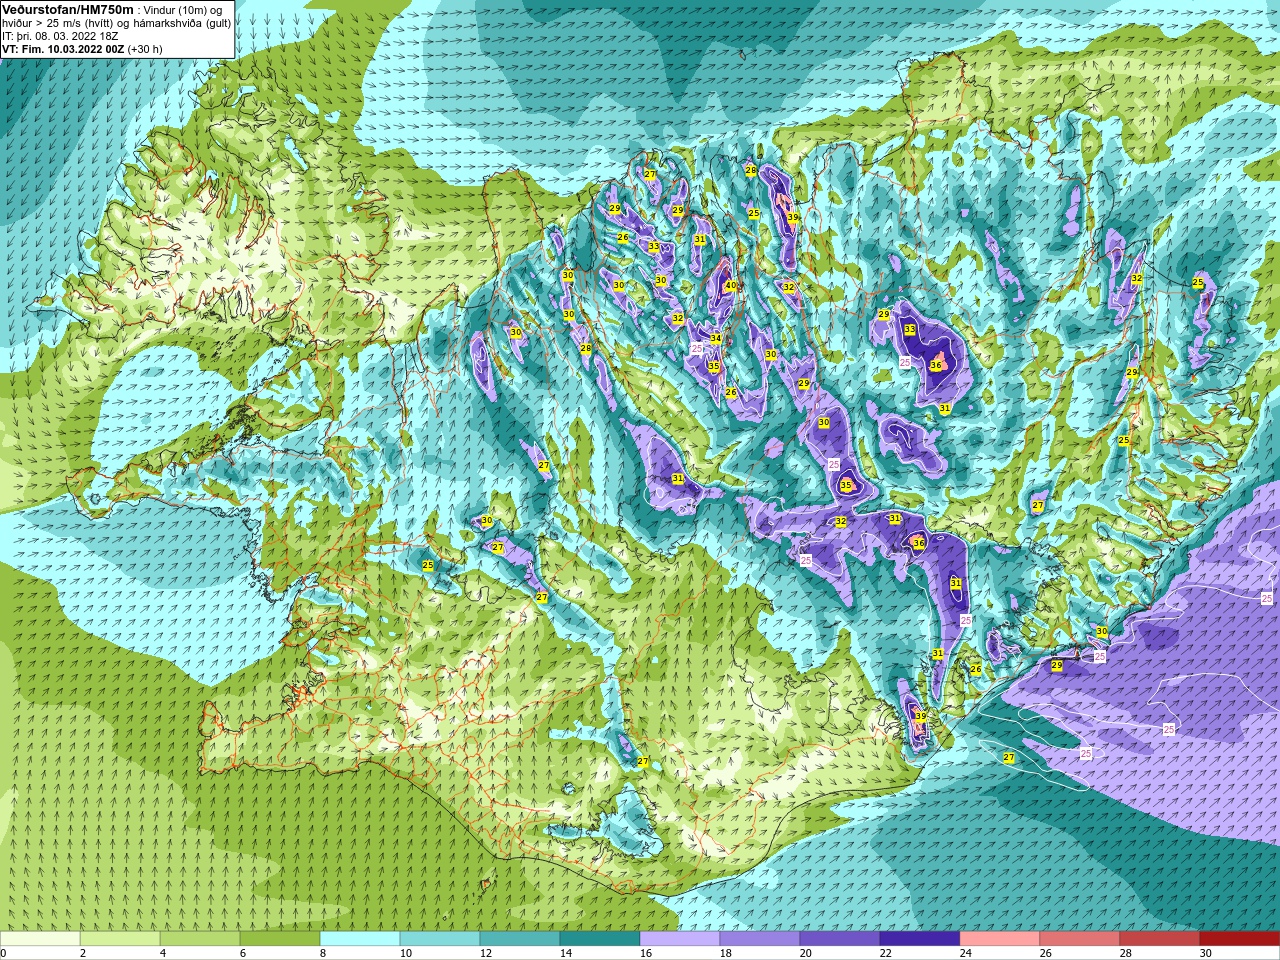
Task: Click the pale cream 0–2 legend swatch
Action: tap(40, 939)
